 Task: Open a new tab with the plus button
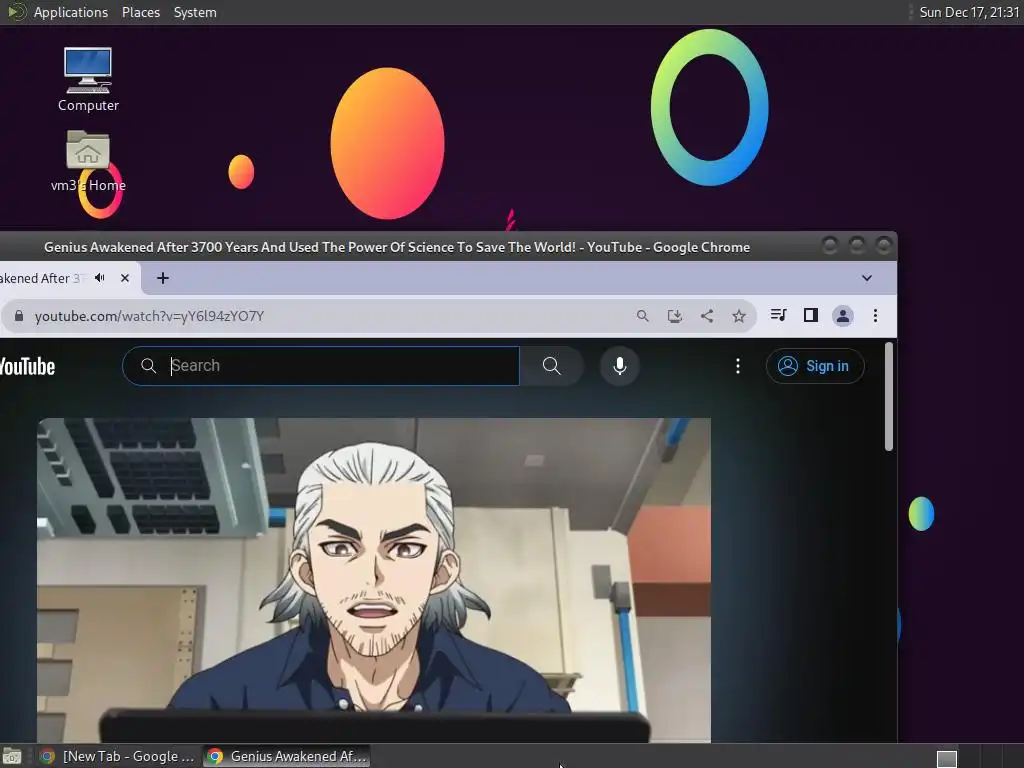coord(163,278)
